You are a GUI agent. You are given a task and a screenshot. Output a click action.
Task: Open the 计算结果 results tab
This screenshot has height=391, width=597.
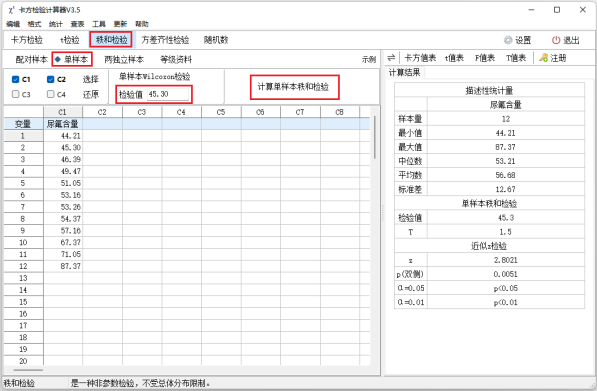tap(404, 72)
